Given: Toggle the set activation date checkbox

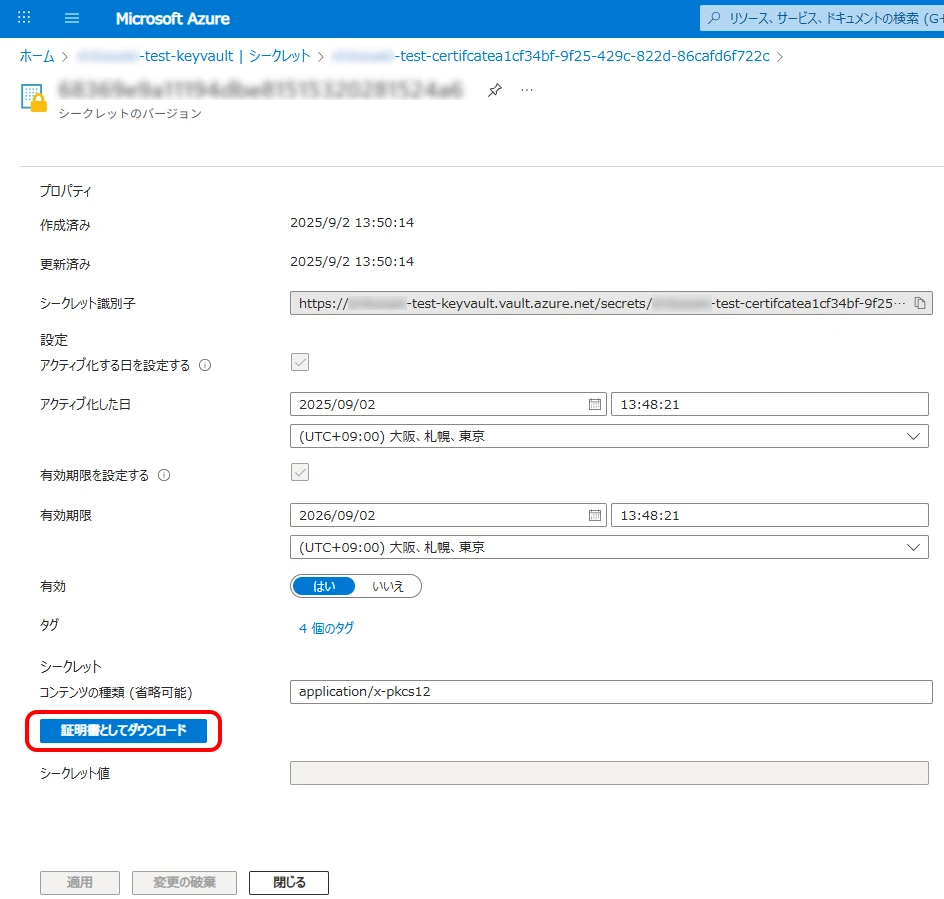Looking at the screenshot, I should tap(300, 362).
